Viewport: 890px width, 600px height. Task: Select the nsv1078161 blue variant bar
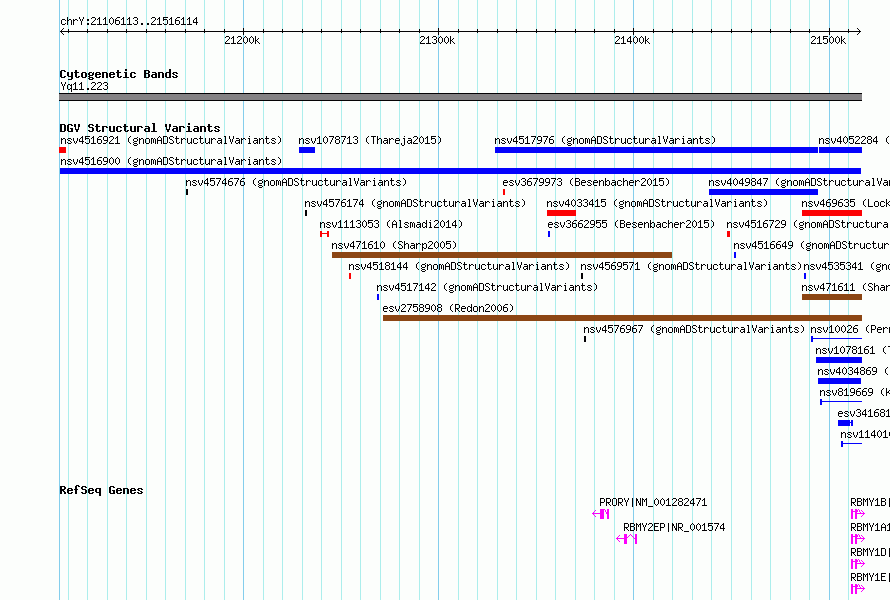(x=839, y=360)
